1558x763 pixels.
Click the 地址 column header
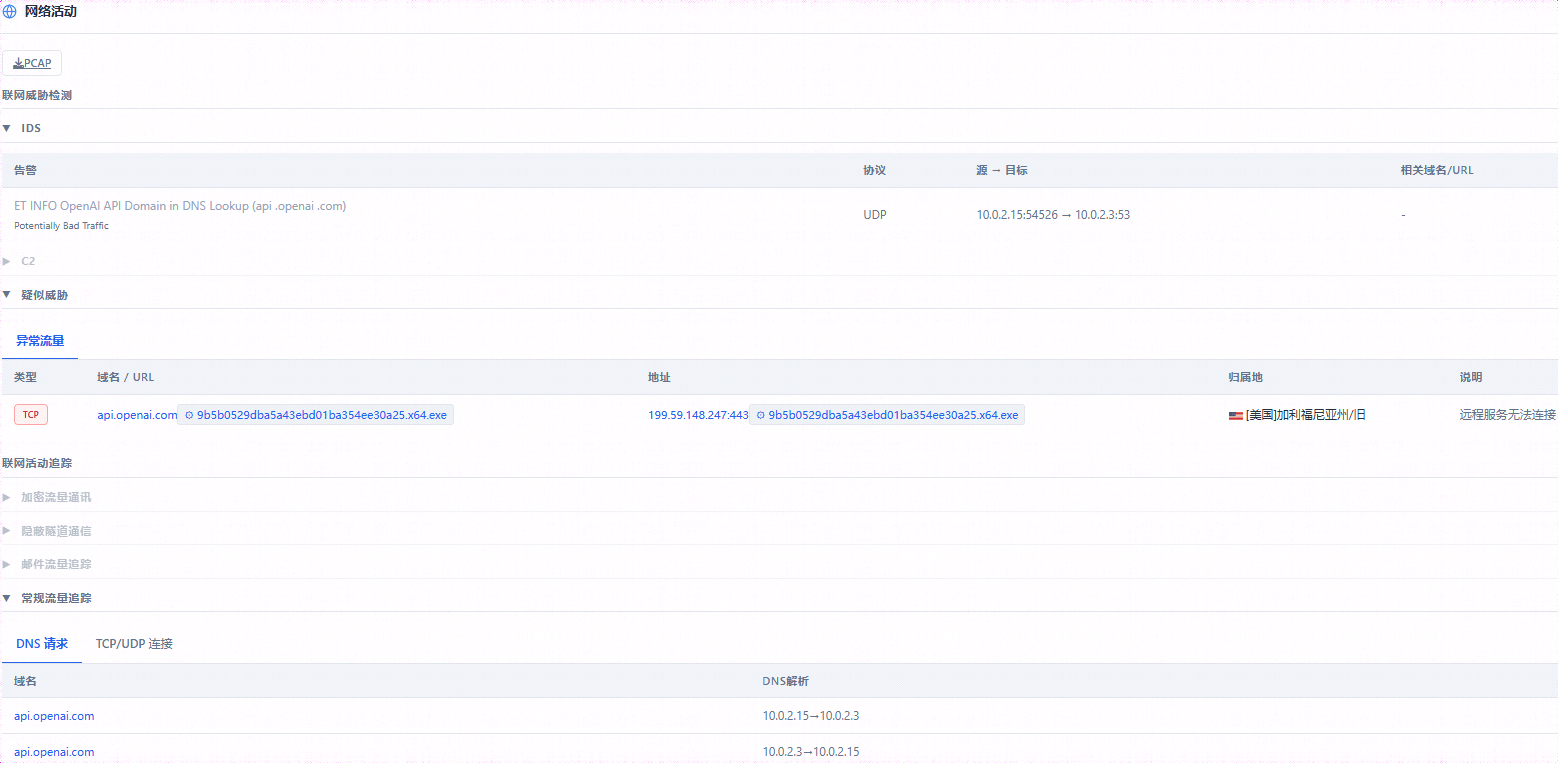[659, 377]
